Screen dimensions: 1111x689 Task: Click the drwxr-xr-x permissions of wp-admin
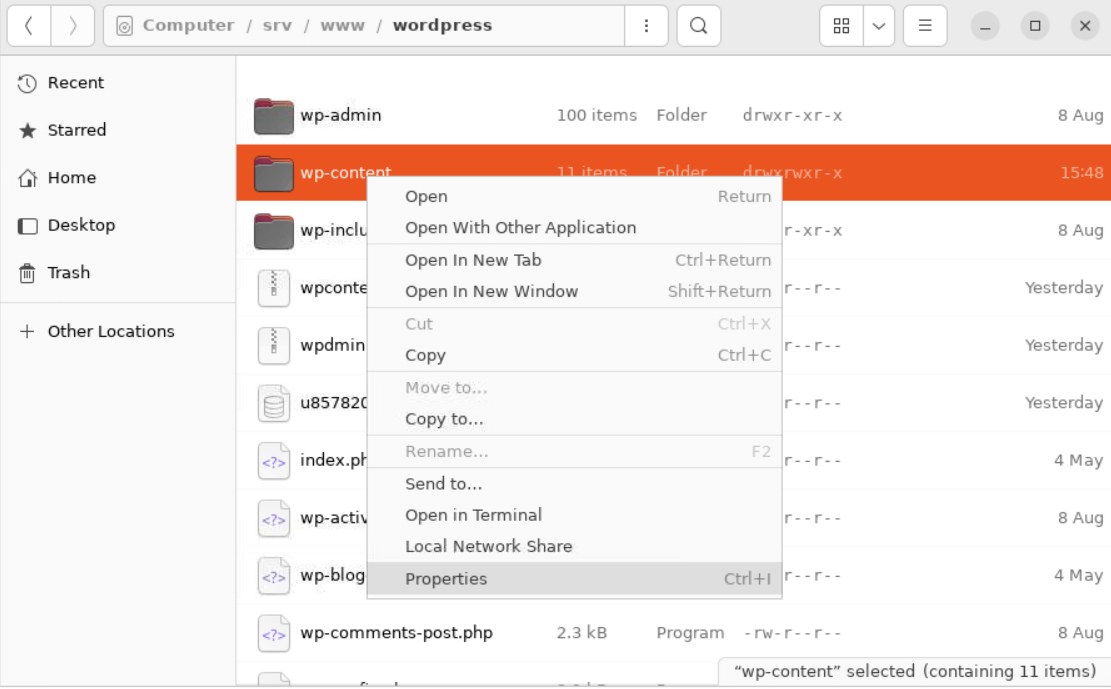(792, 116)
